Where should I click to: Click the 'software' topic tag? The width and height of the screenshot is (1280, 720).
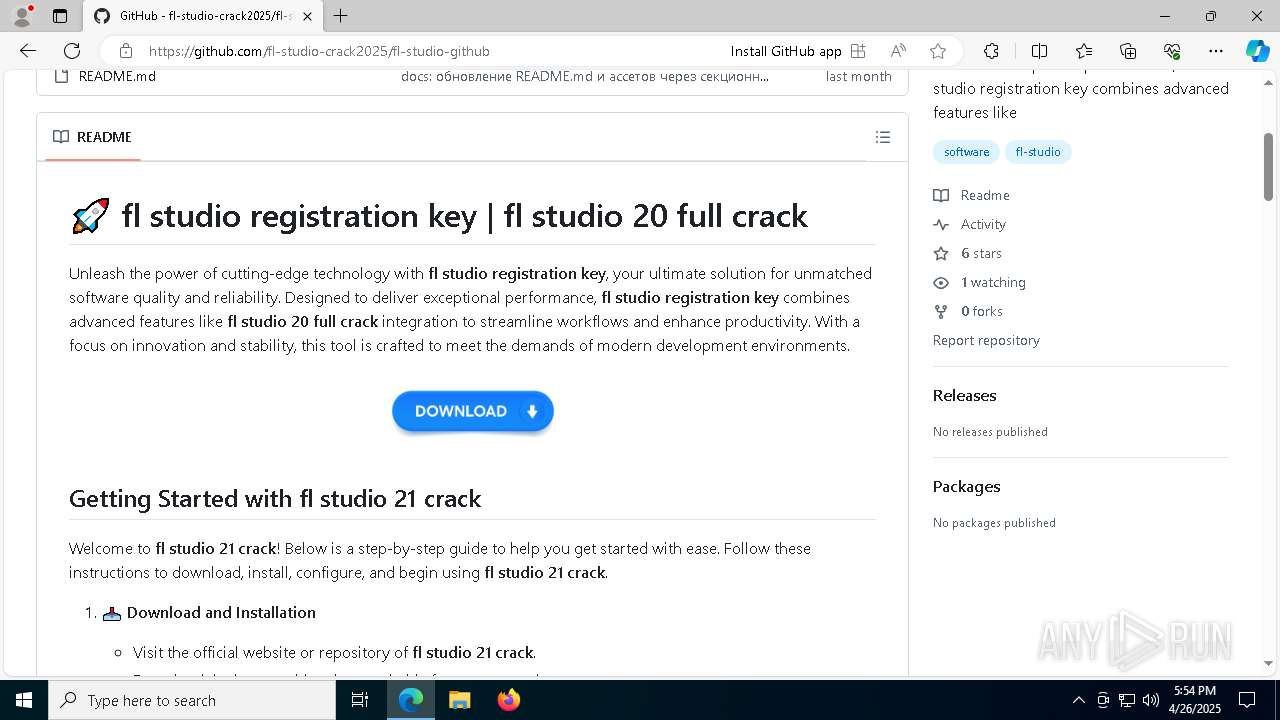pyautogui.click(x=966, y=152)
